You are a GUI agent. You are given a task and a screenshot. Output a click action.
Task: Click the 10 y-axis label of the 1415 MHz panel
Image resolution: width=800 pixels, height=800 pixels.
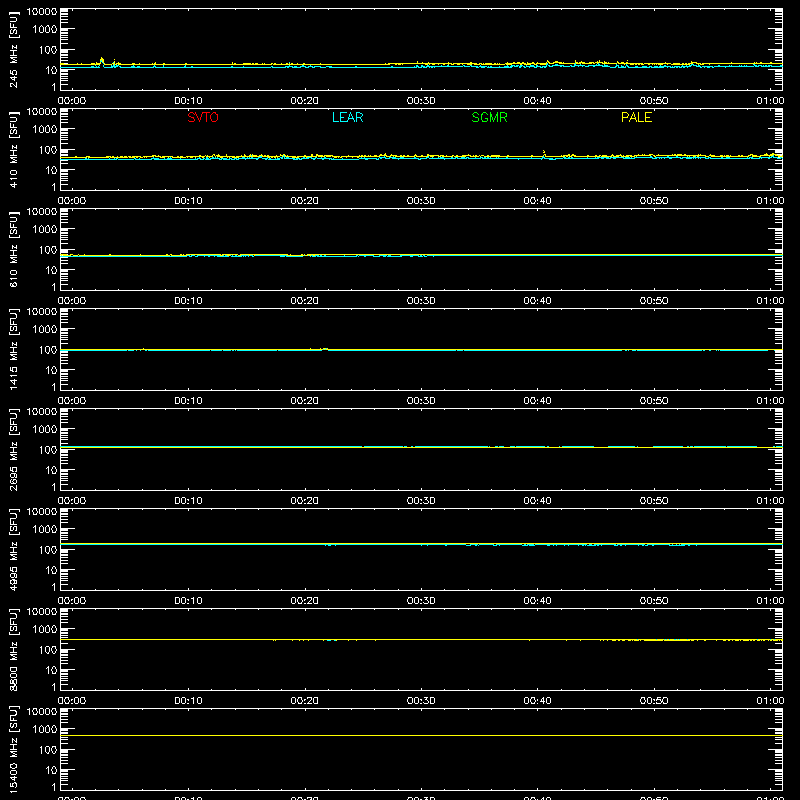click(51, 370)
